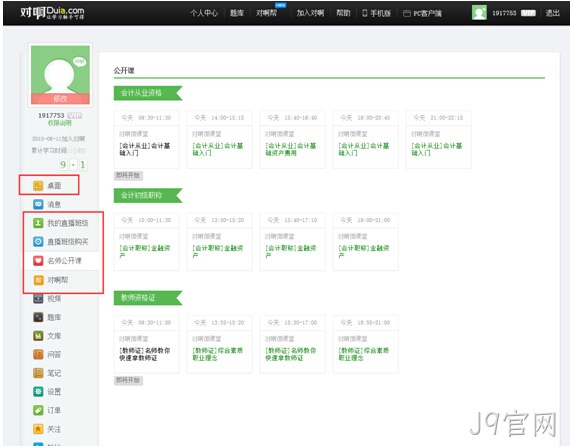
Task: Select the 名师公开课 heart icon
Action: pyautogui.click(x=38, y=261)
